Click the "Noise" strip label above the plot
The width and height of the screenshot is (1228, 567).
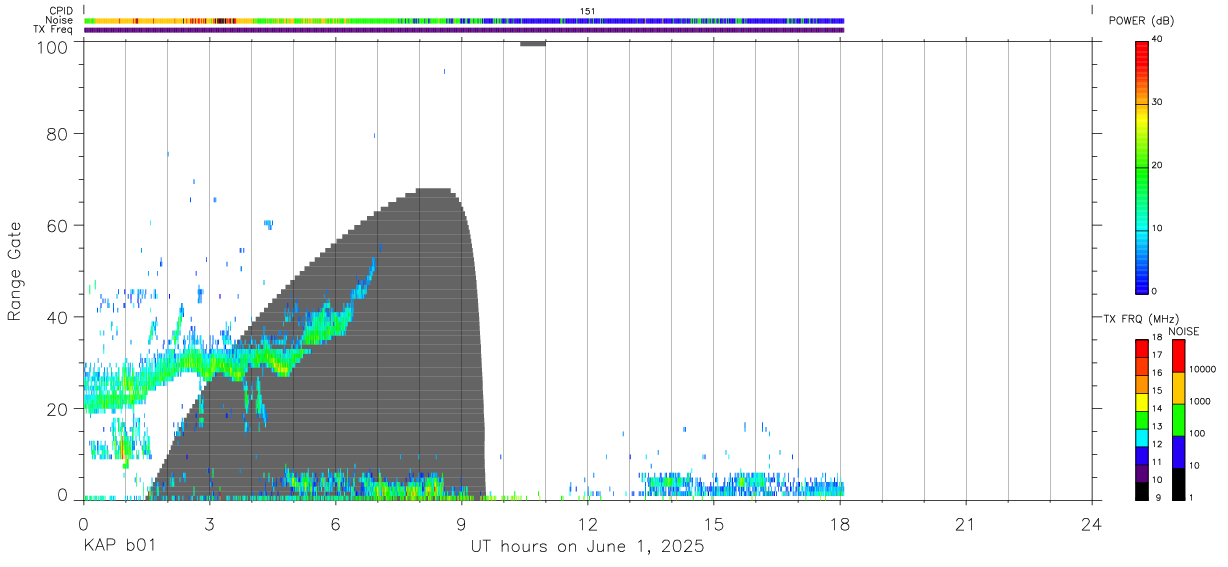tap(59, 20)
